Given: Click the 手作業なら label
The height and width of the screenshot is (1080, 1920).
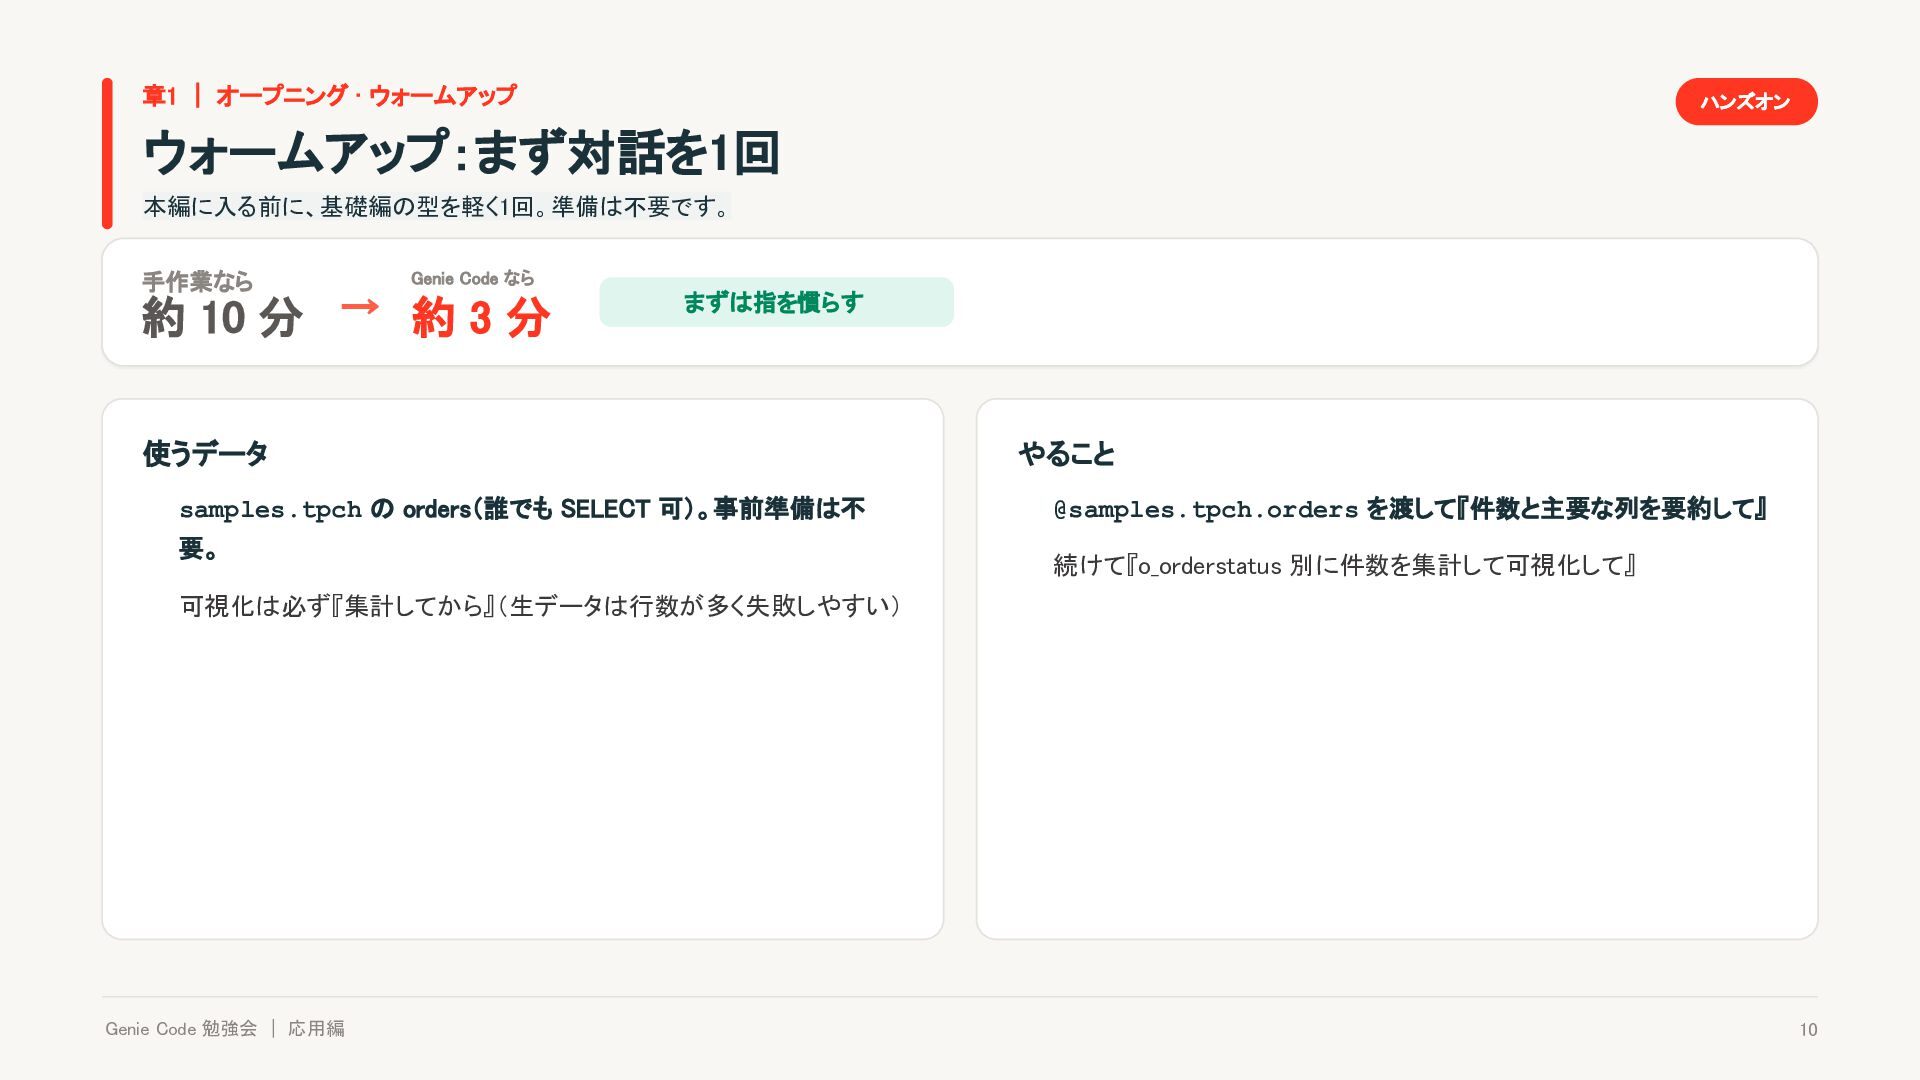Looking at the screenshot, I should tap(198, 281).
